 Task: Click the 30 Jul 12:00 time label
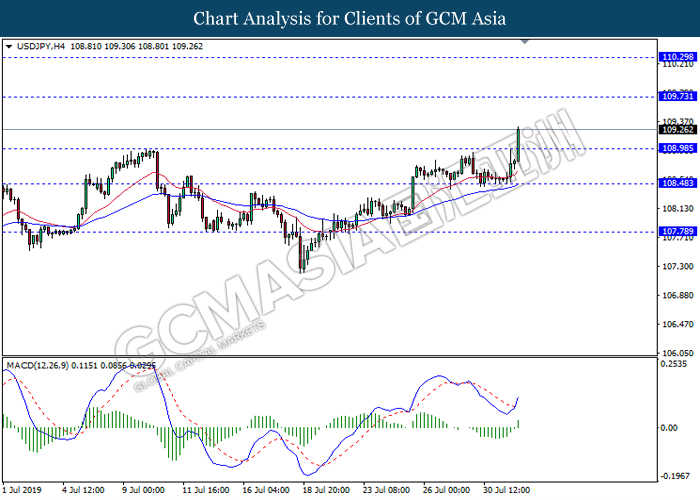pos(507,490)
